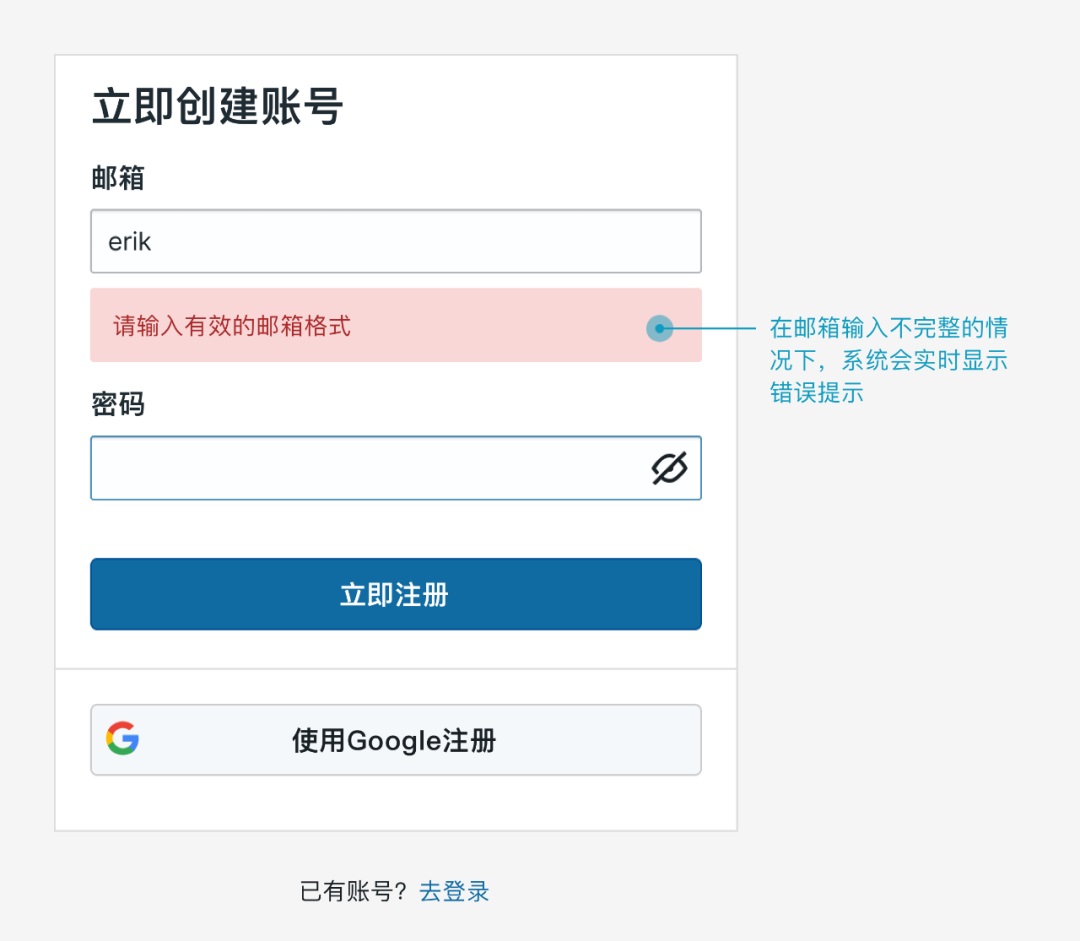The height and width of the screenshot is (941, 1080).
Task: Click blank card area below Google button
Action: click(x=396, y=803)
